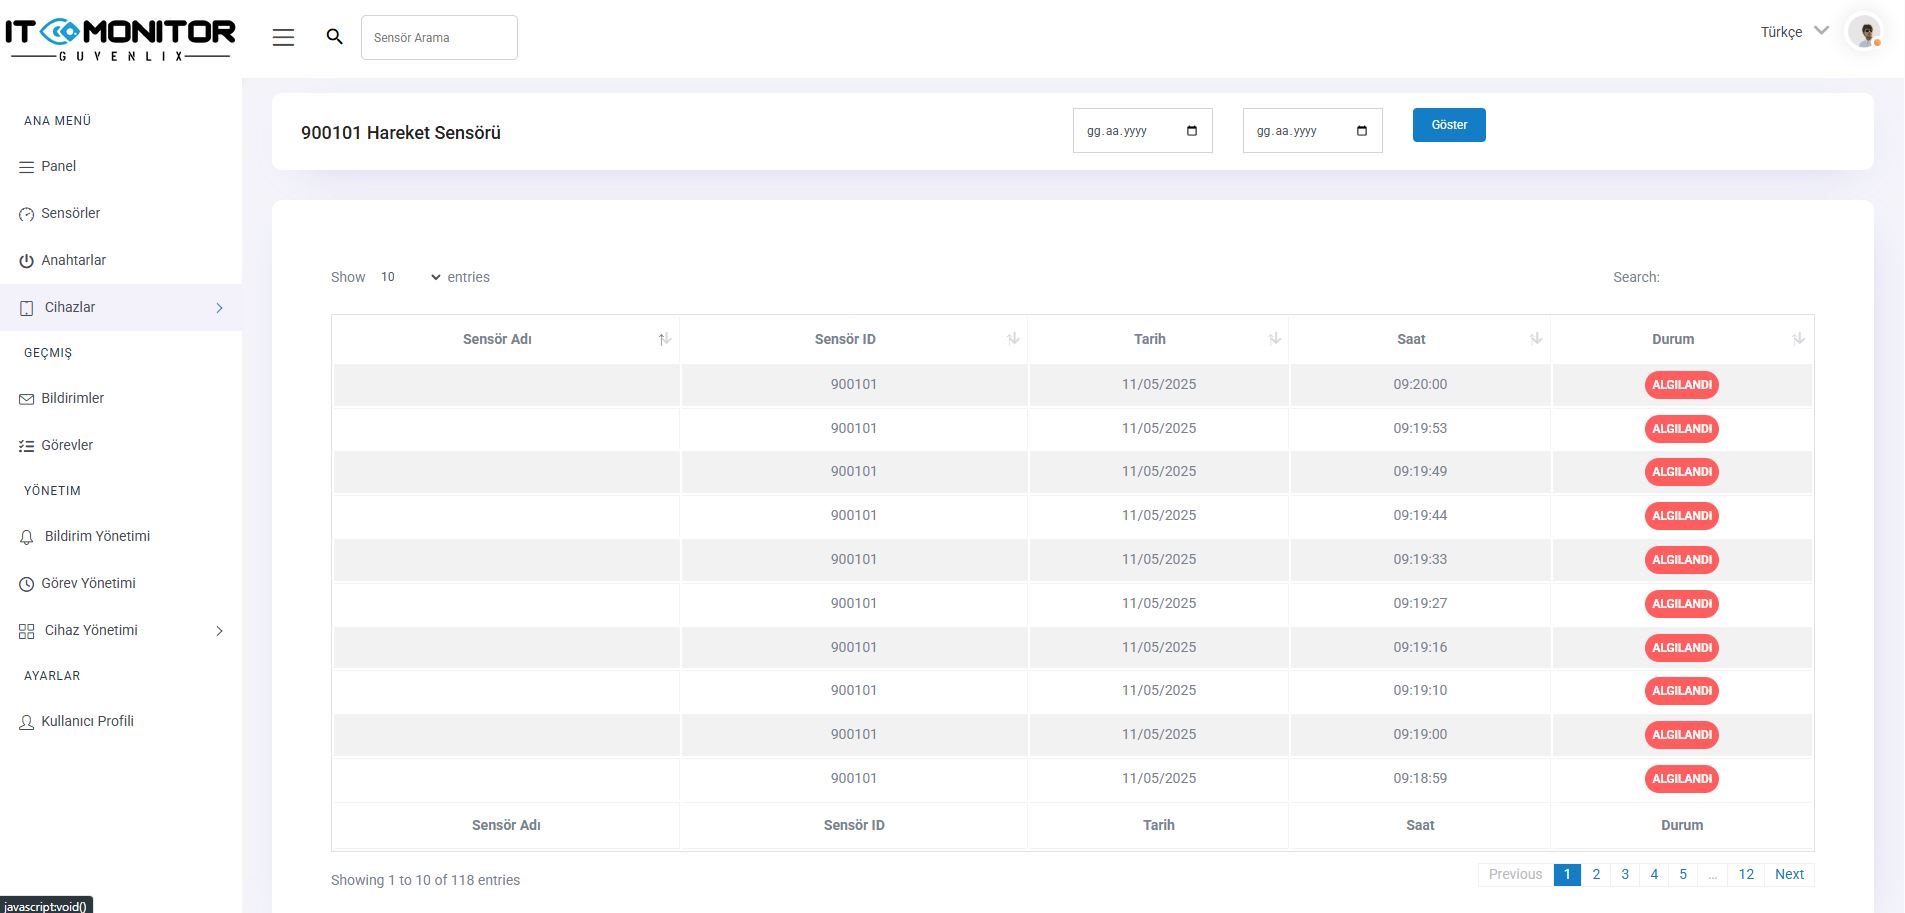Click the Sensör Arama input field
The width and height of the screenshot is (1905, 913).
(x=439, y=38)
